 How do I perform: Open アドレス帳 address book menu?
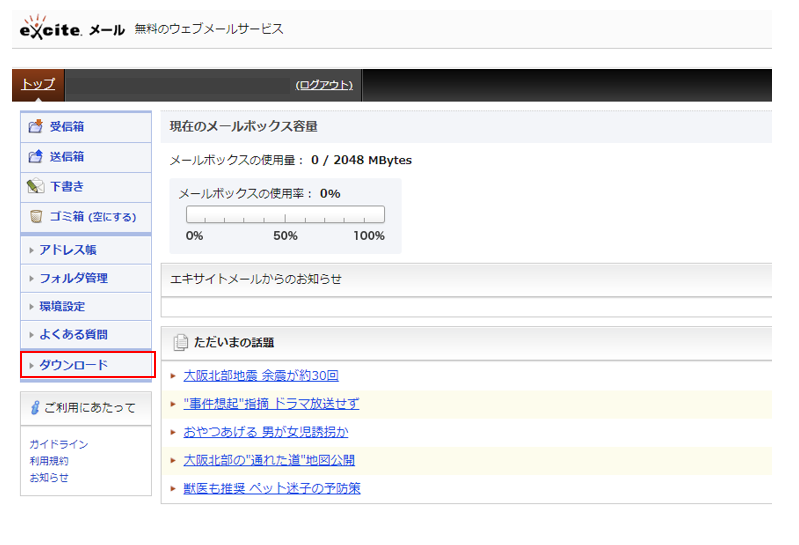68,250
